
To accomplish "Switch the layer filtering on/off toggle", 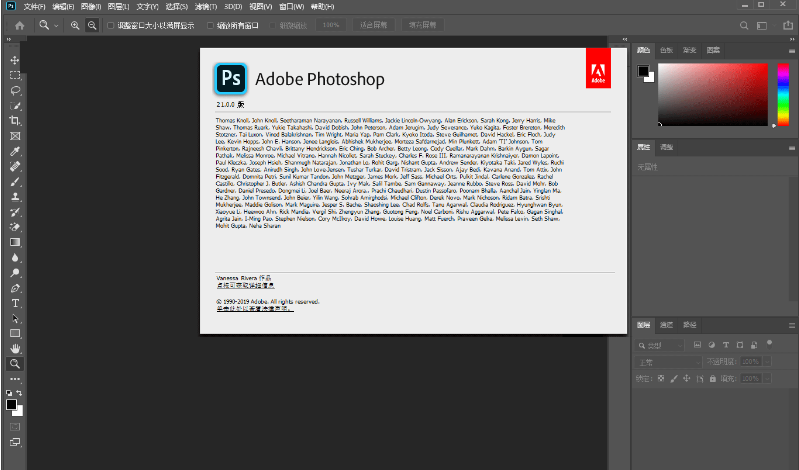I will tap(769, 344).
